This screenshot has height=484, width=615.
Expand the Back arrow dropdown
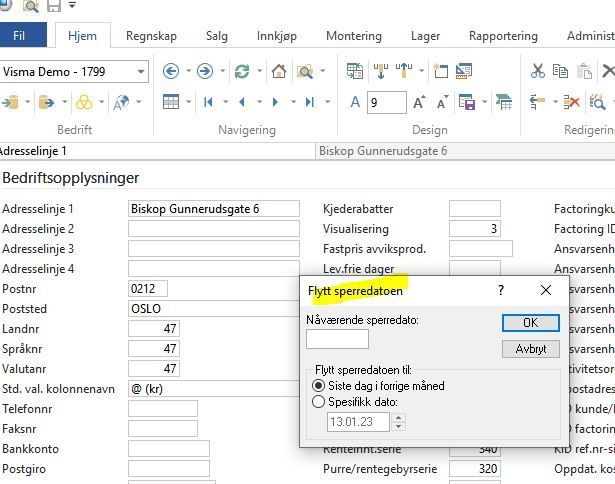pyautogui.click(x=188, y=71)
